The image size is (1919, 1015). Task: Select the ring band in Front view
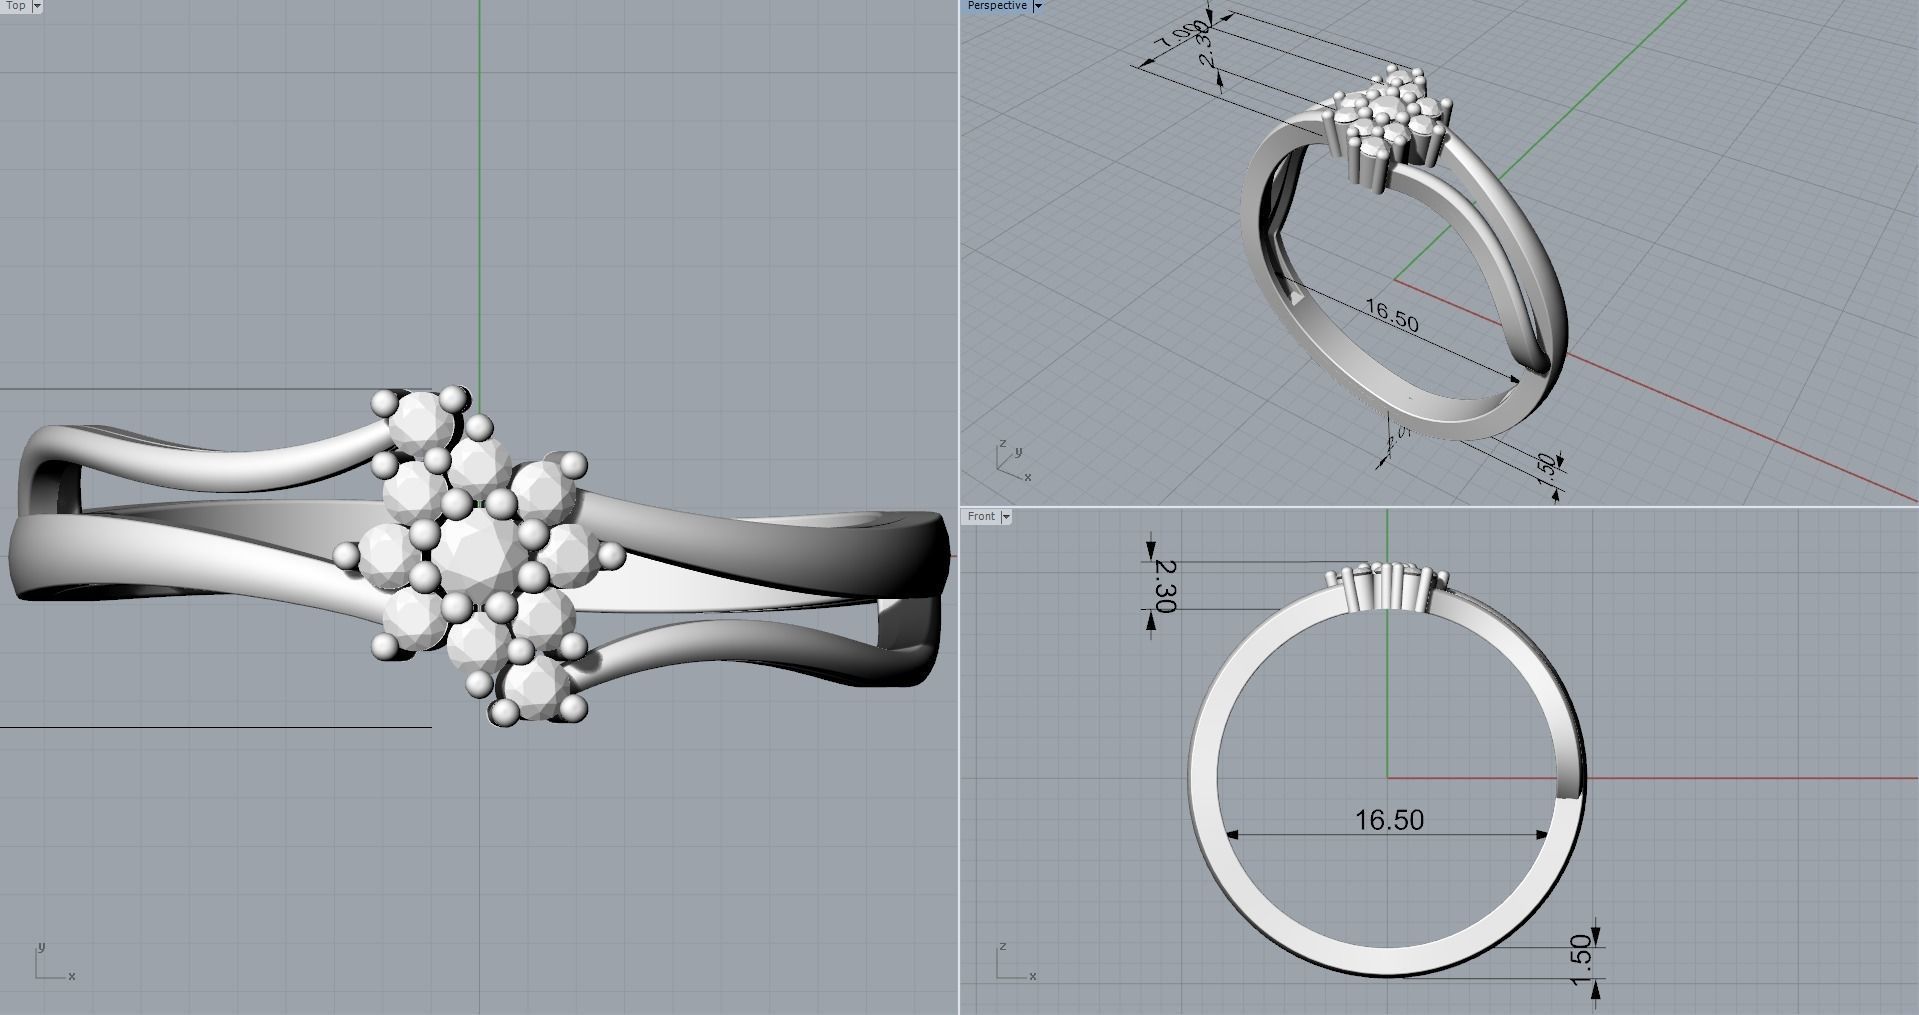(1203, 777)
